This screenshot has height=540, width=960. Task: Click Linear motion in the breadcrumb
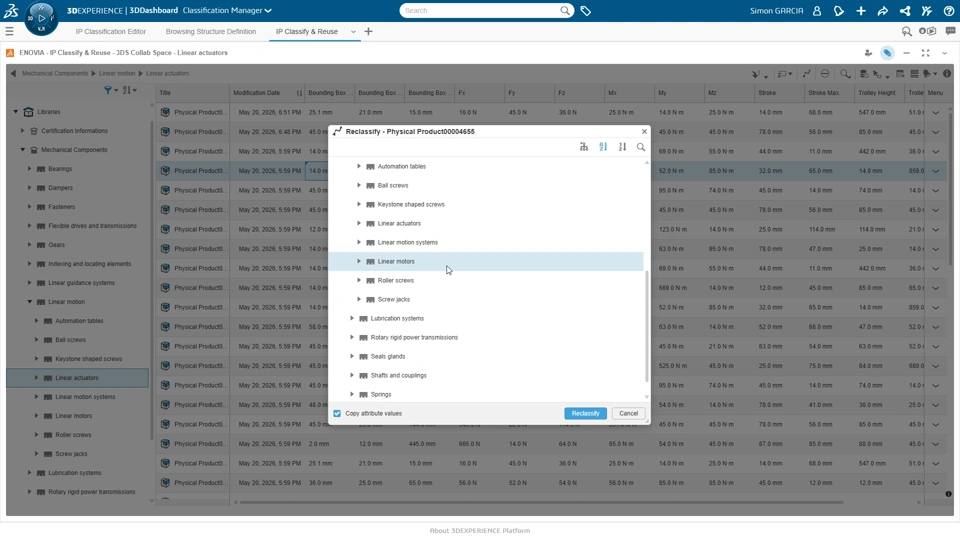coord(117,73)
